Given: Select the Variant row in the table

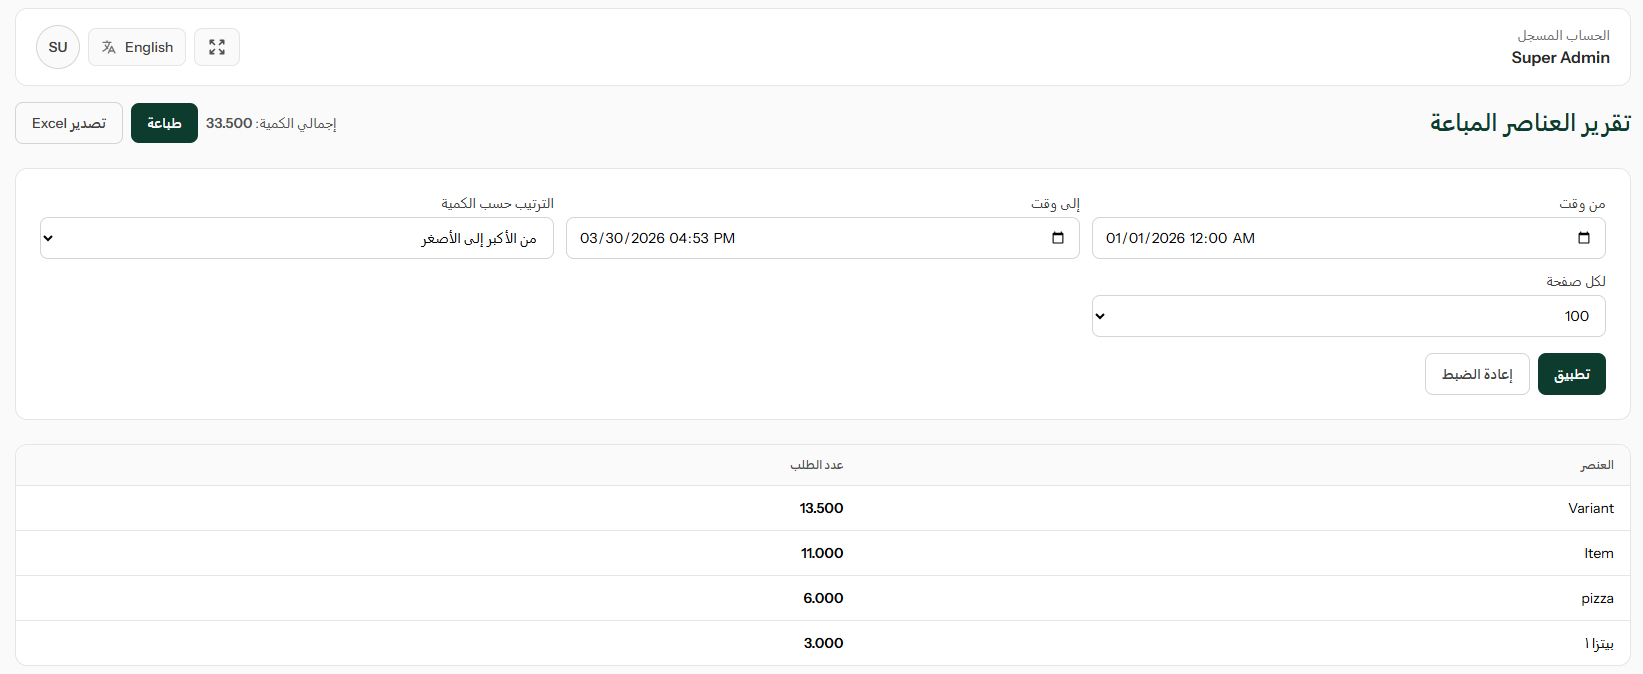Looking at the screenshot, I should pos(1590,508).
